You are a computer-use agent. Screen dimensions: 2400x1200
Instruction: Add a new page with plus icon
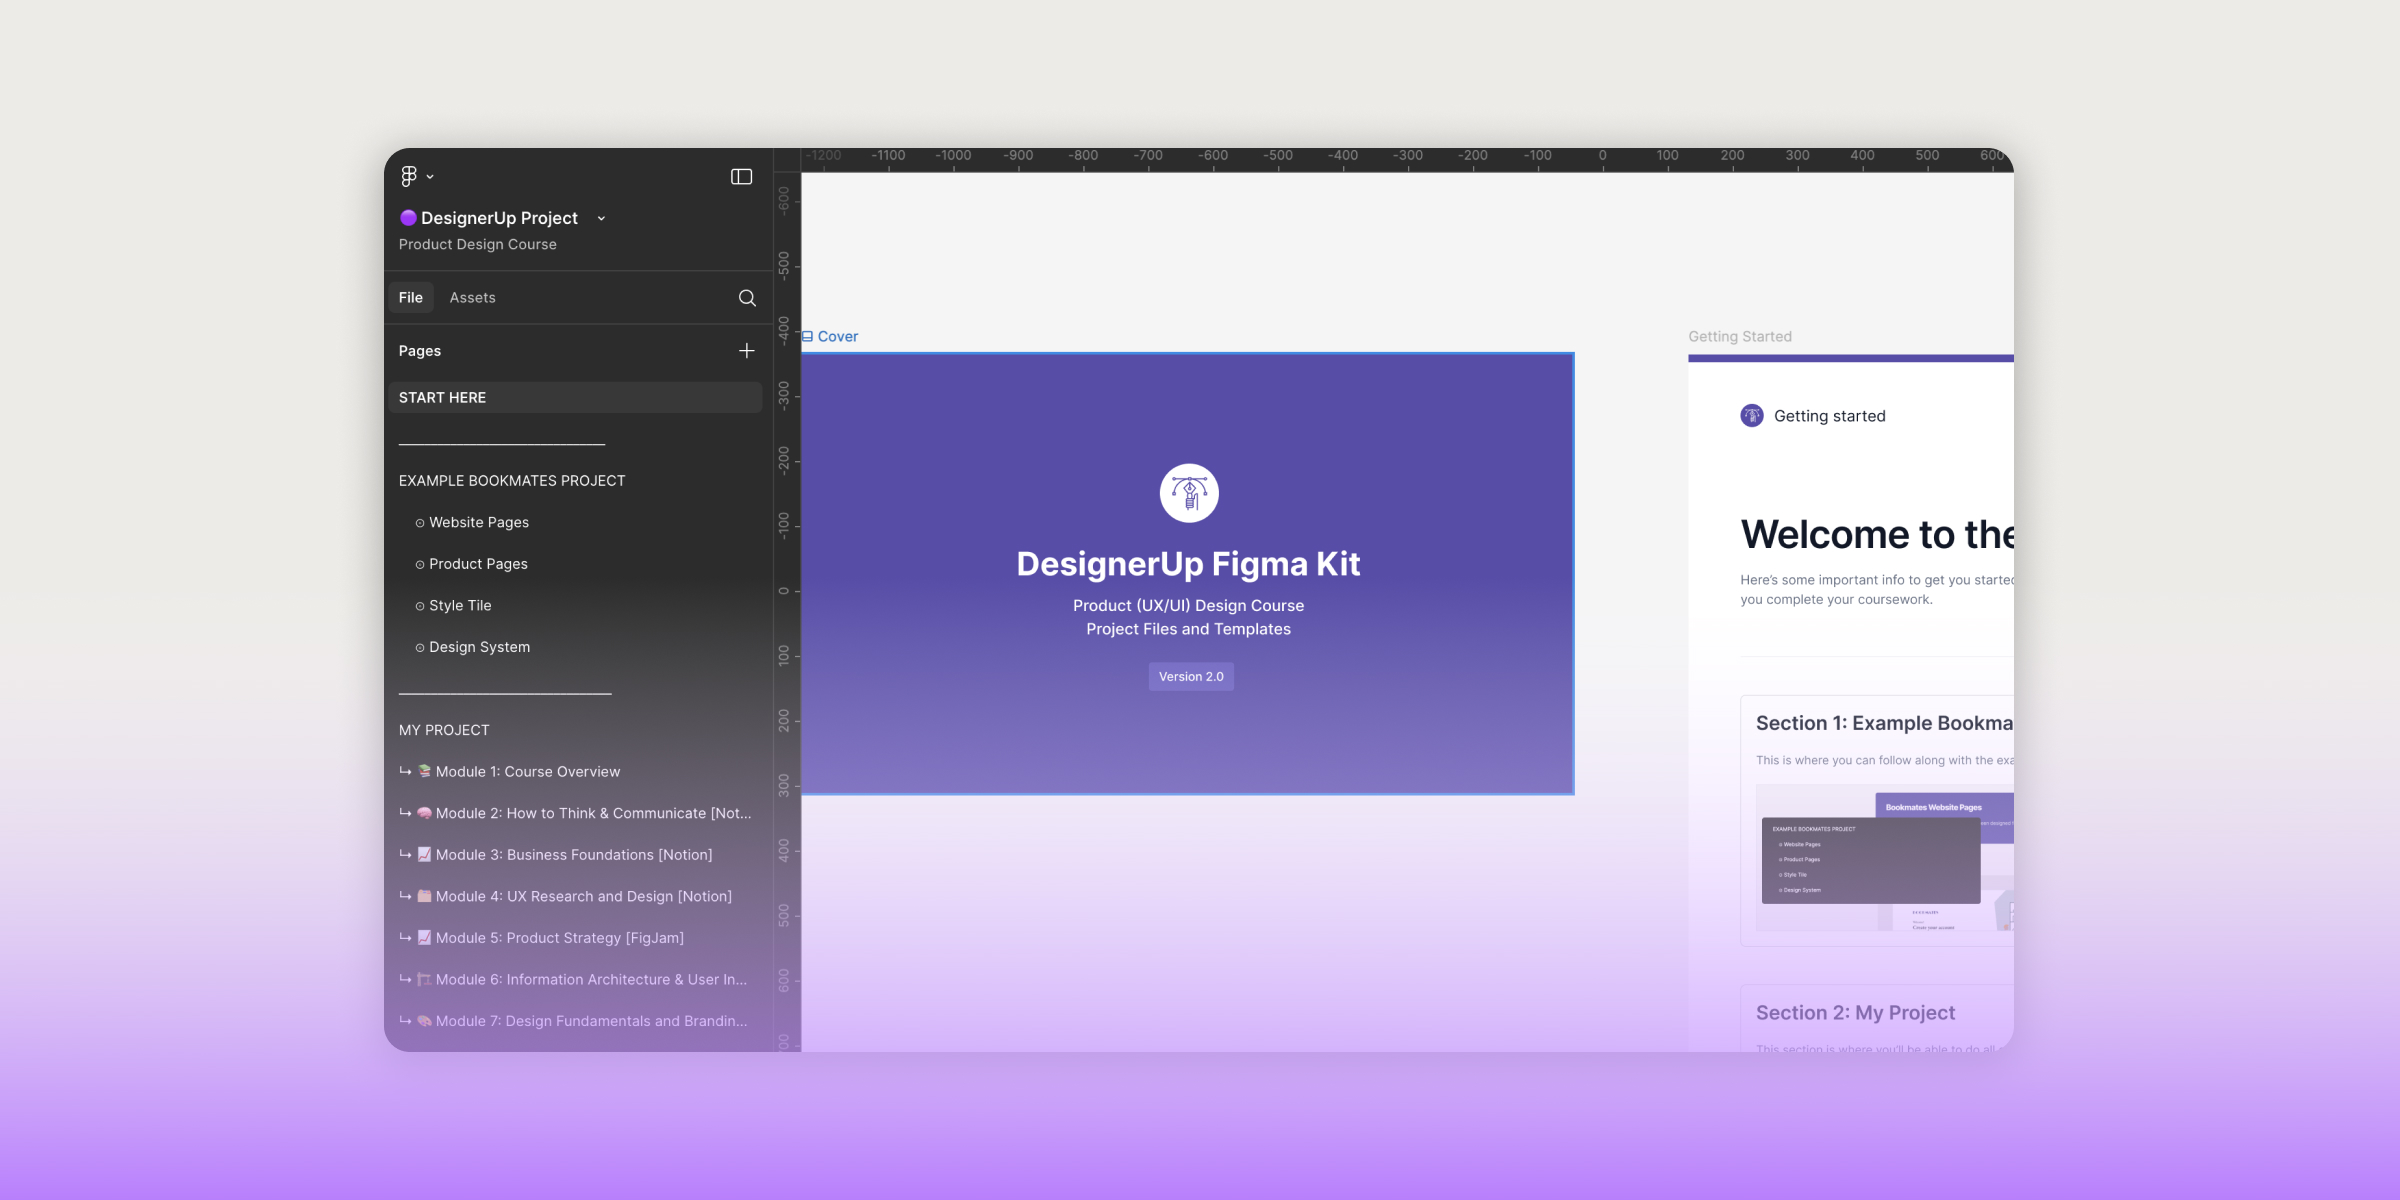[x=746, y=351]
